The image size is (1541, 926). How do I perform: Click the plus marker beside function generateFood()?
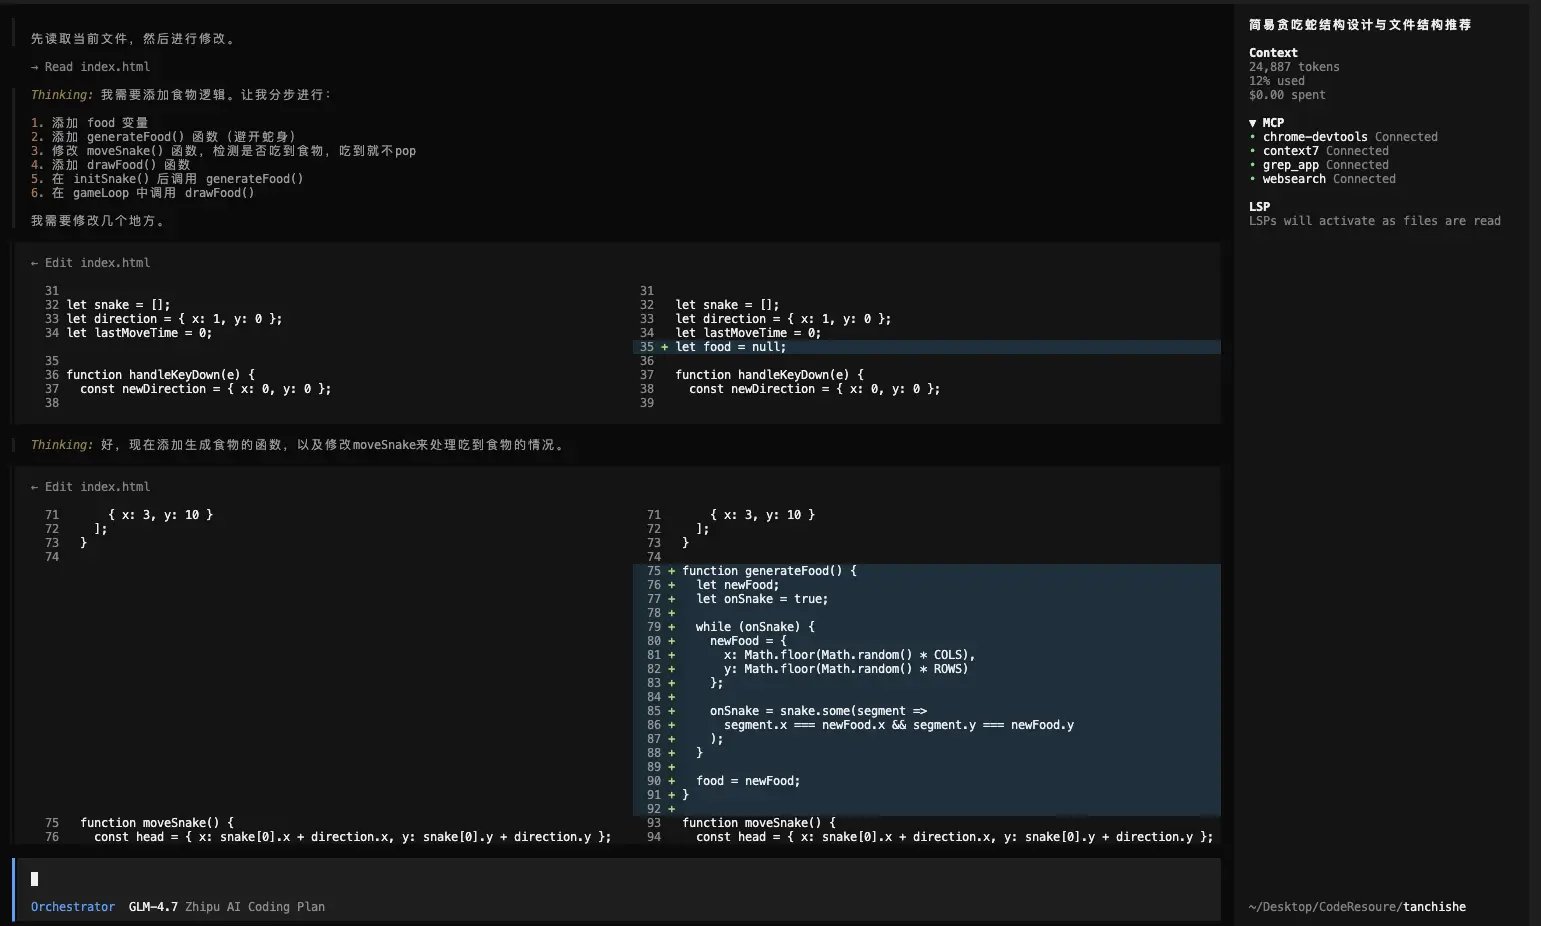click(x=671, y=571)
